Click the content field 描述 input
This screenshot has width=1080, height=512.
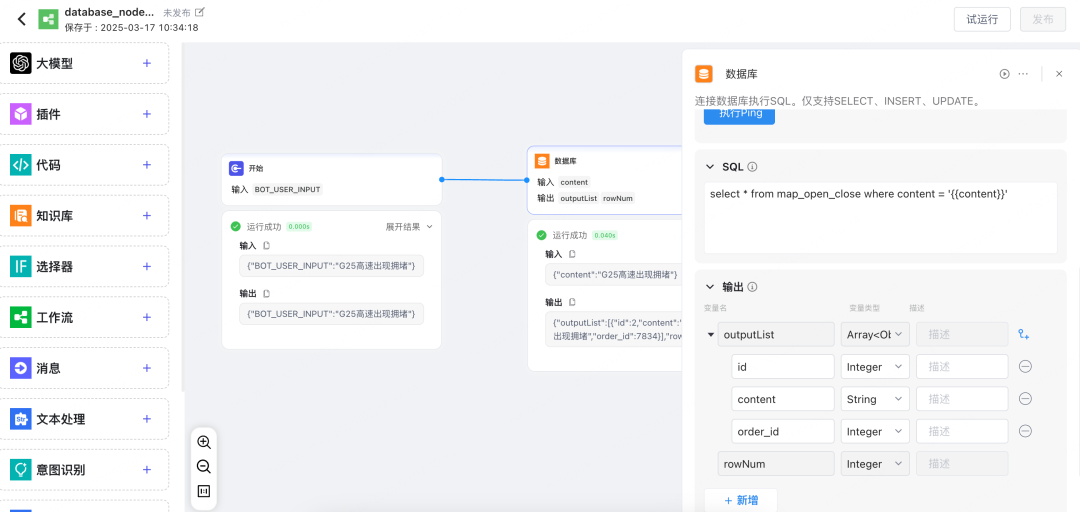pos(962,399)
